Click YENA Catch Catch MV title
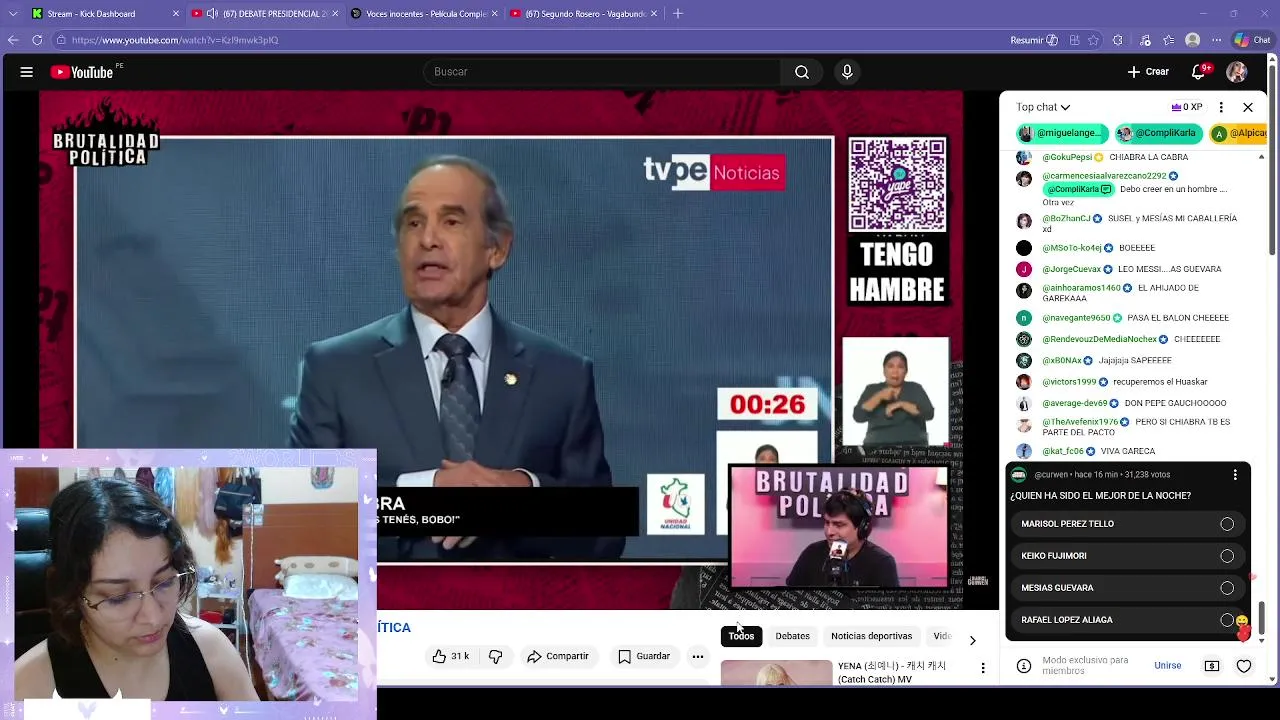 click(892, 672)
